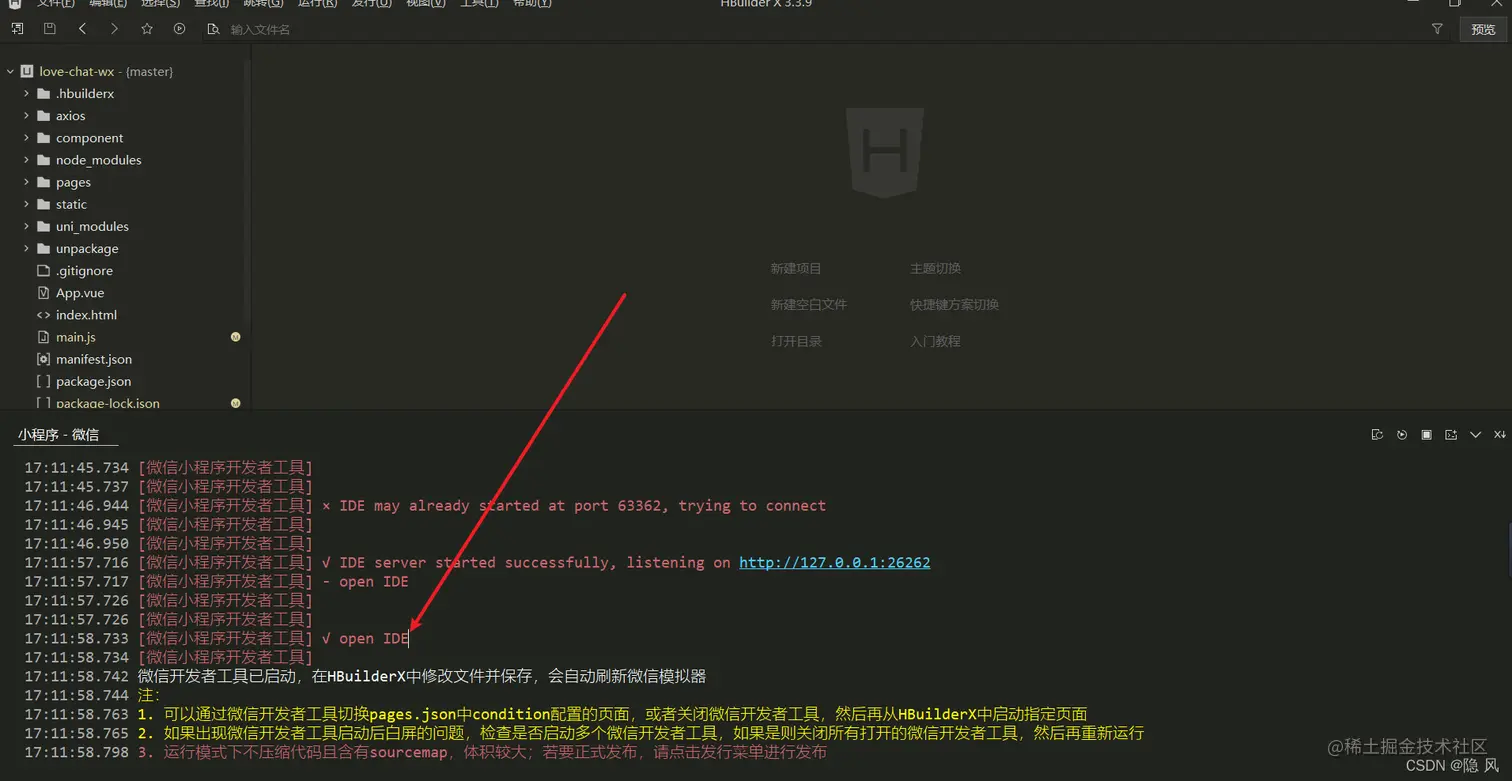Image resolution: width=1512 pixels, height=781 pixels.
Task: Collapse the love-chat-wx project root
Action: 10,72
